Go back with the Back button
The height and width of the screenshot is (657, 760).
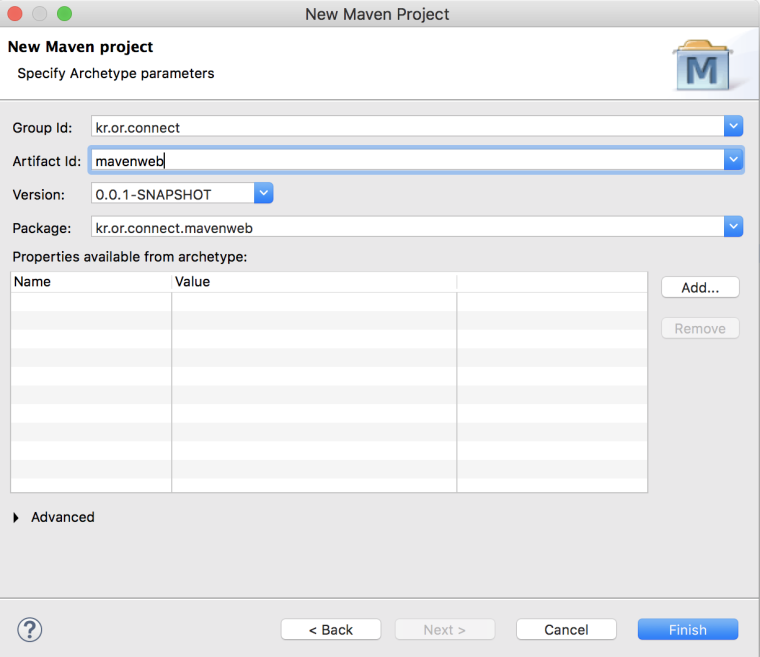331,629
